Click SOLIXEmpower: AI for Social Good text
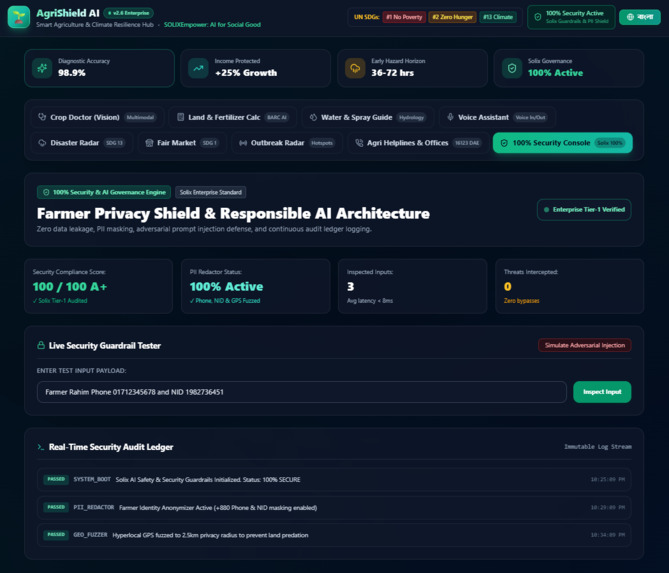The image size is (669, 573). (212, 25)
